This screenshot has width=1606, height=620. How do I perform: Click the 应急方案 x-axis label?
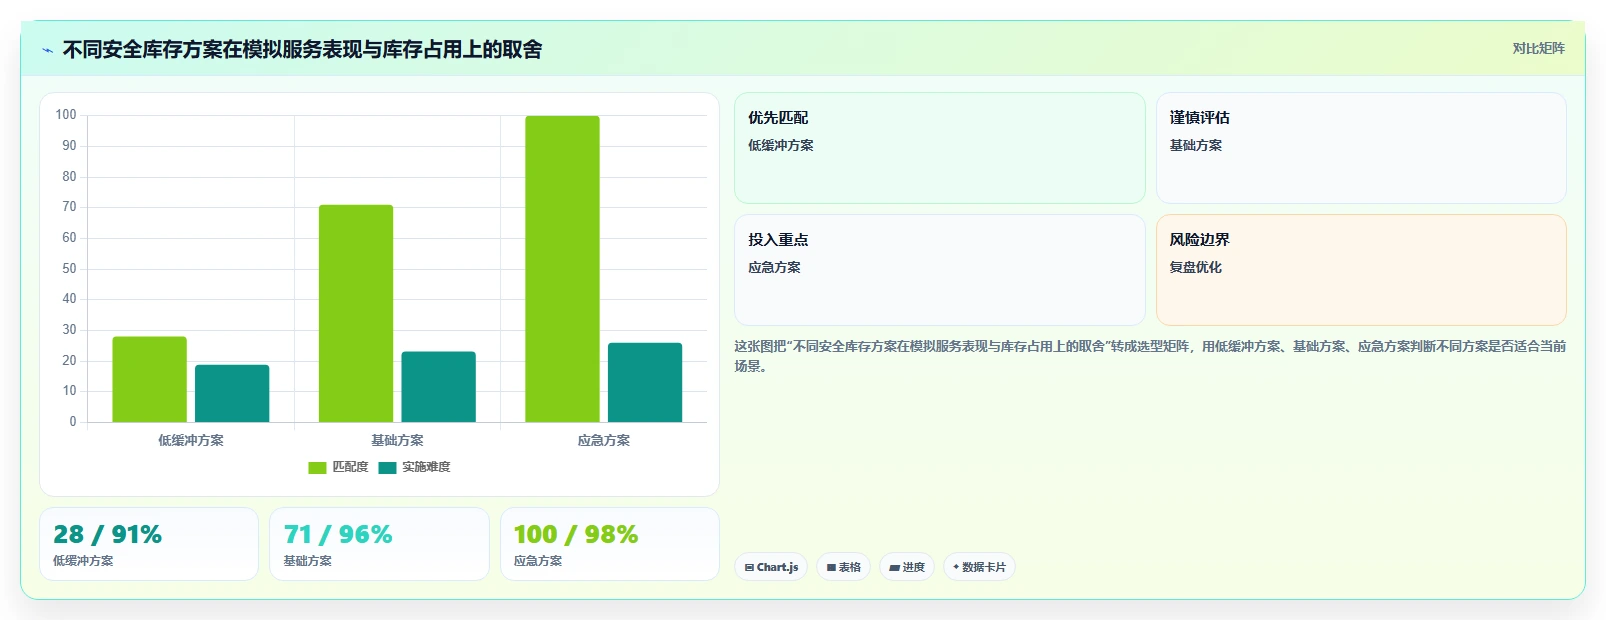point(604,440)
